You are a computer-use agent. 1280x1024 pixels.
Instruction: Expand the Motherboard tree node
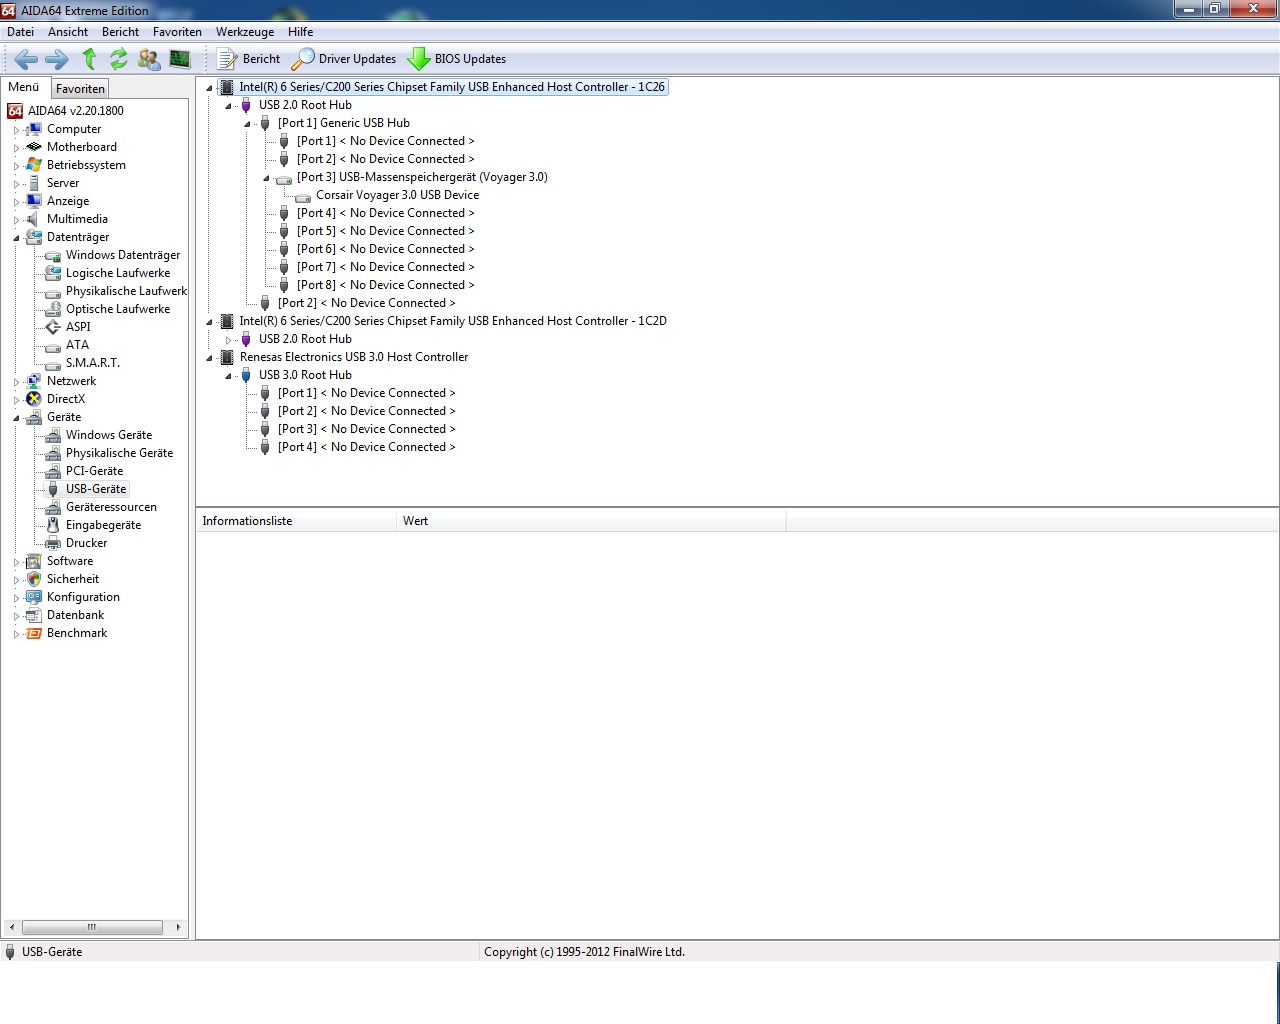pyautogui.click(x=16, y=148)
